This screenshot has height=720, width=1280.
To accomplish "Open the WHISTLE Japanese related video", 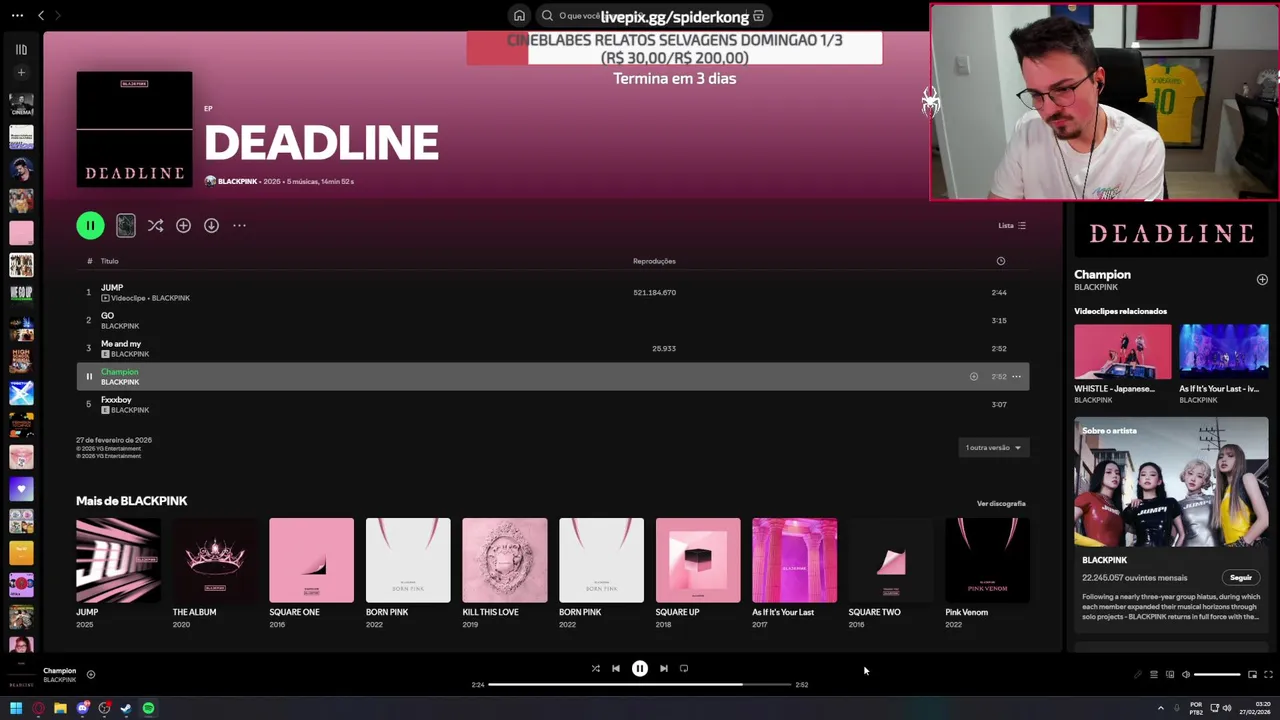I will tap(1122, 364).
